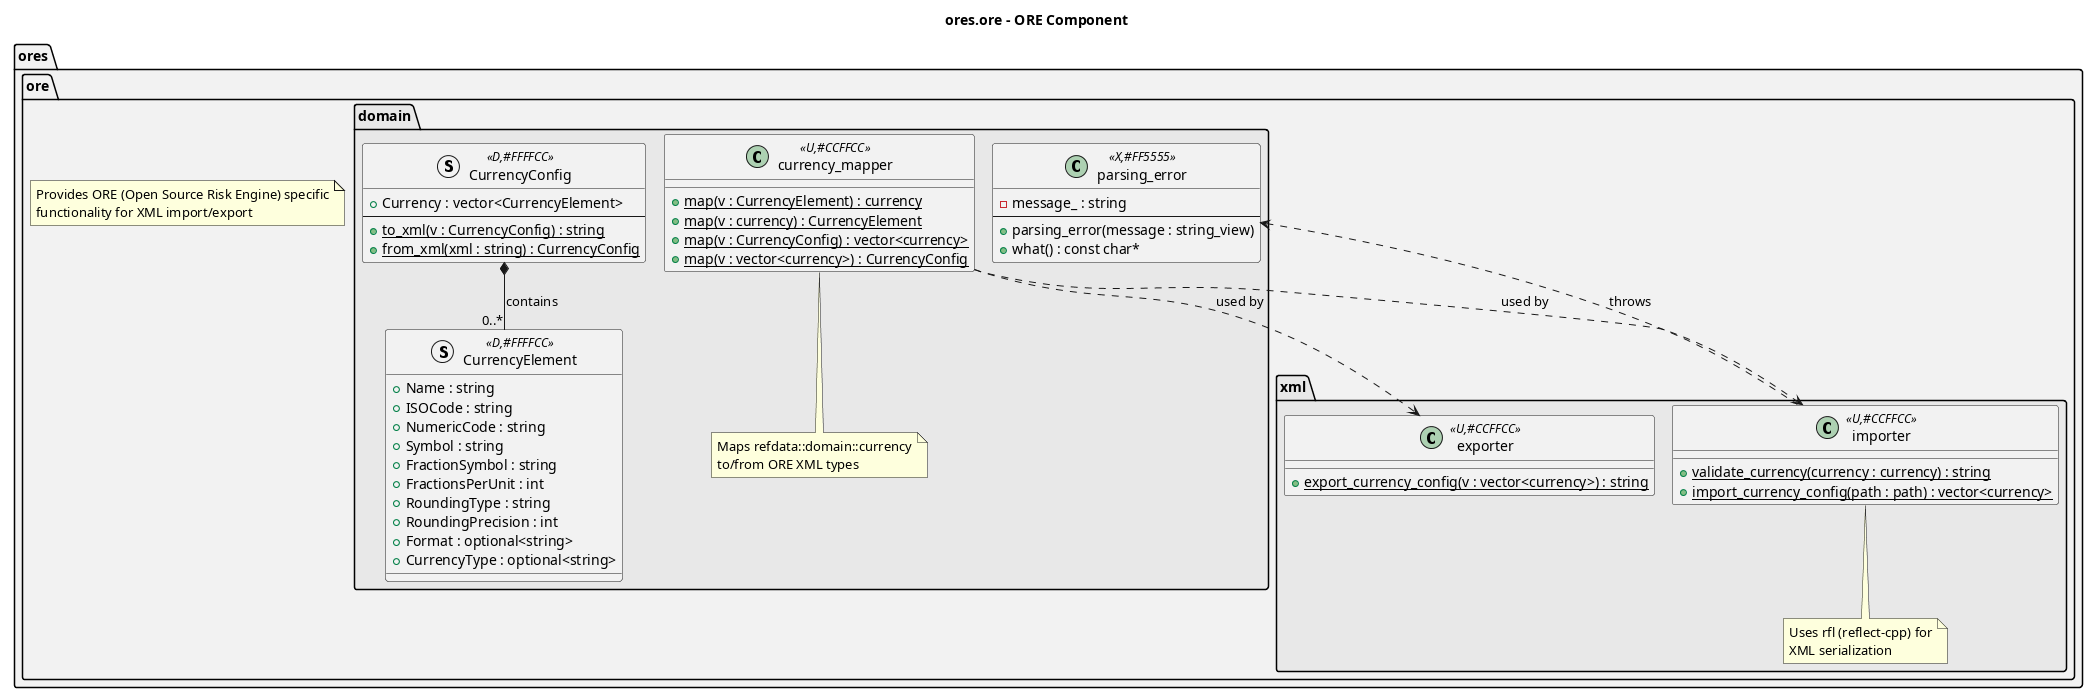The height and width of the screenshot is (693, 2088).
Task: Click the C icon of parsing_error class
Action: [x=1076, y=166]
